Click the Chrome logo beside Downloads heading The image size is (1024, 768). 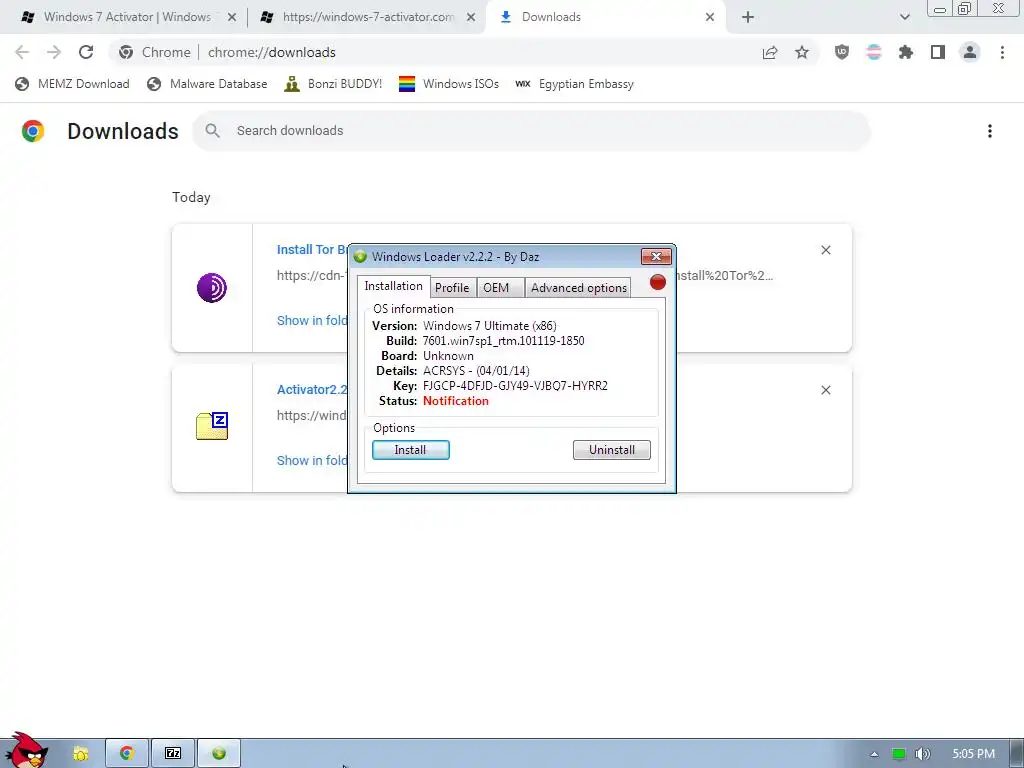[x=33, y=131]
